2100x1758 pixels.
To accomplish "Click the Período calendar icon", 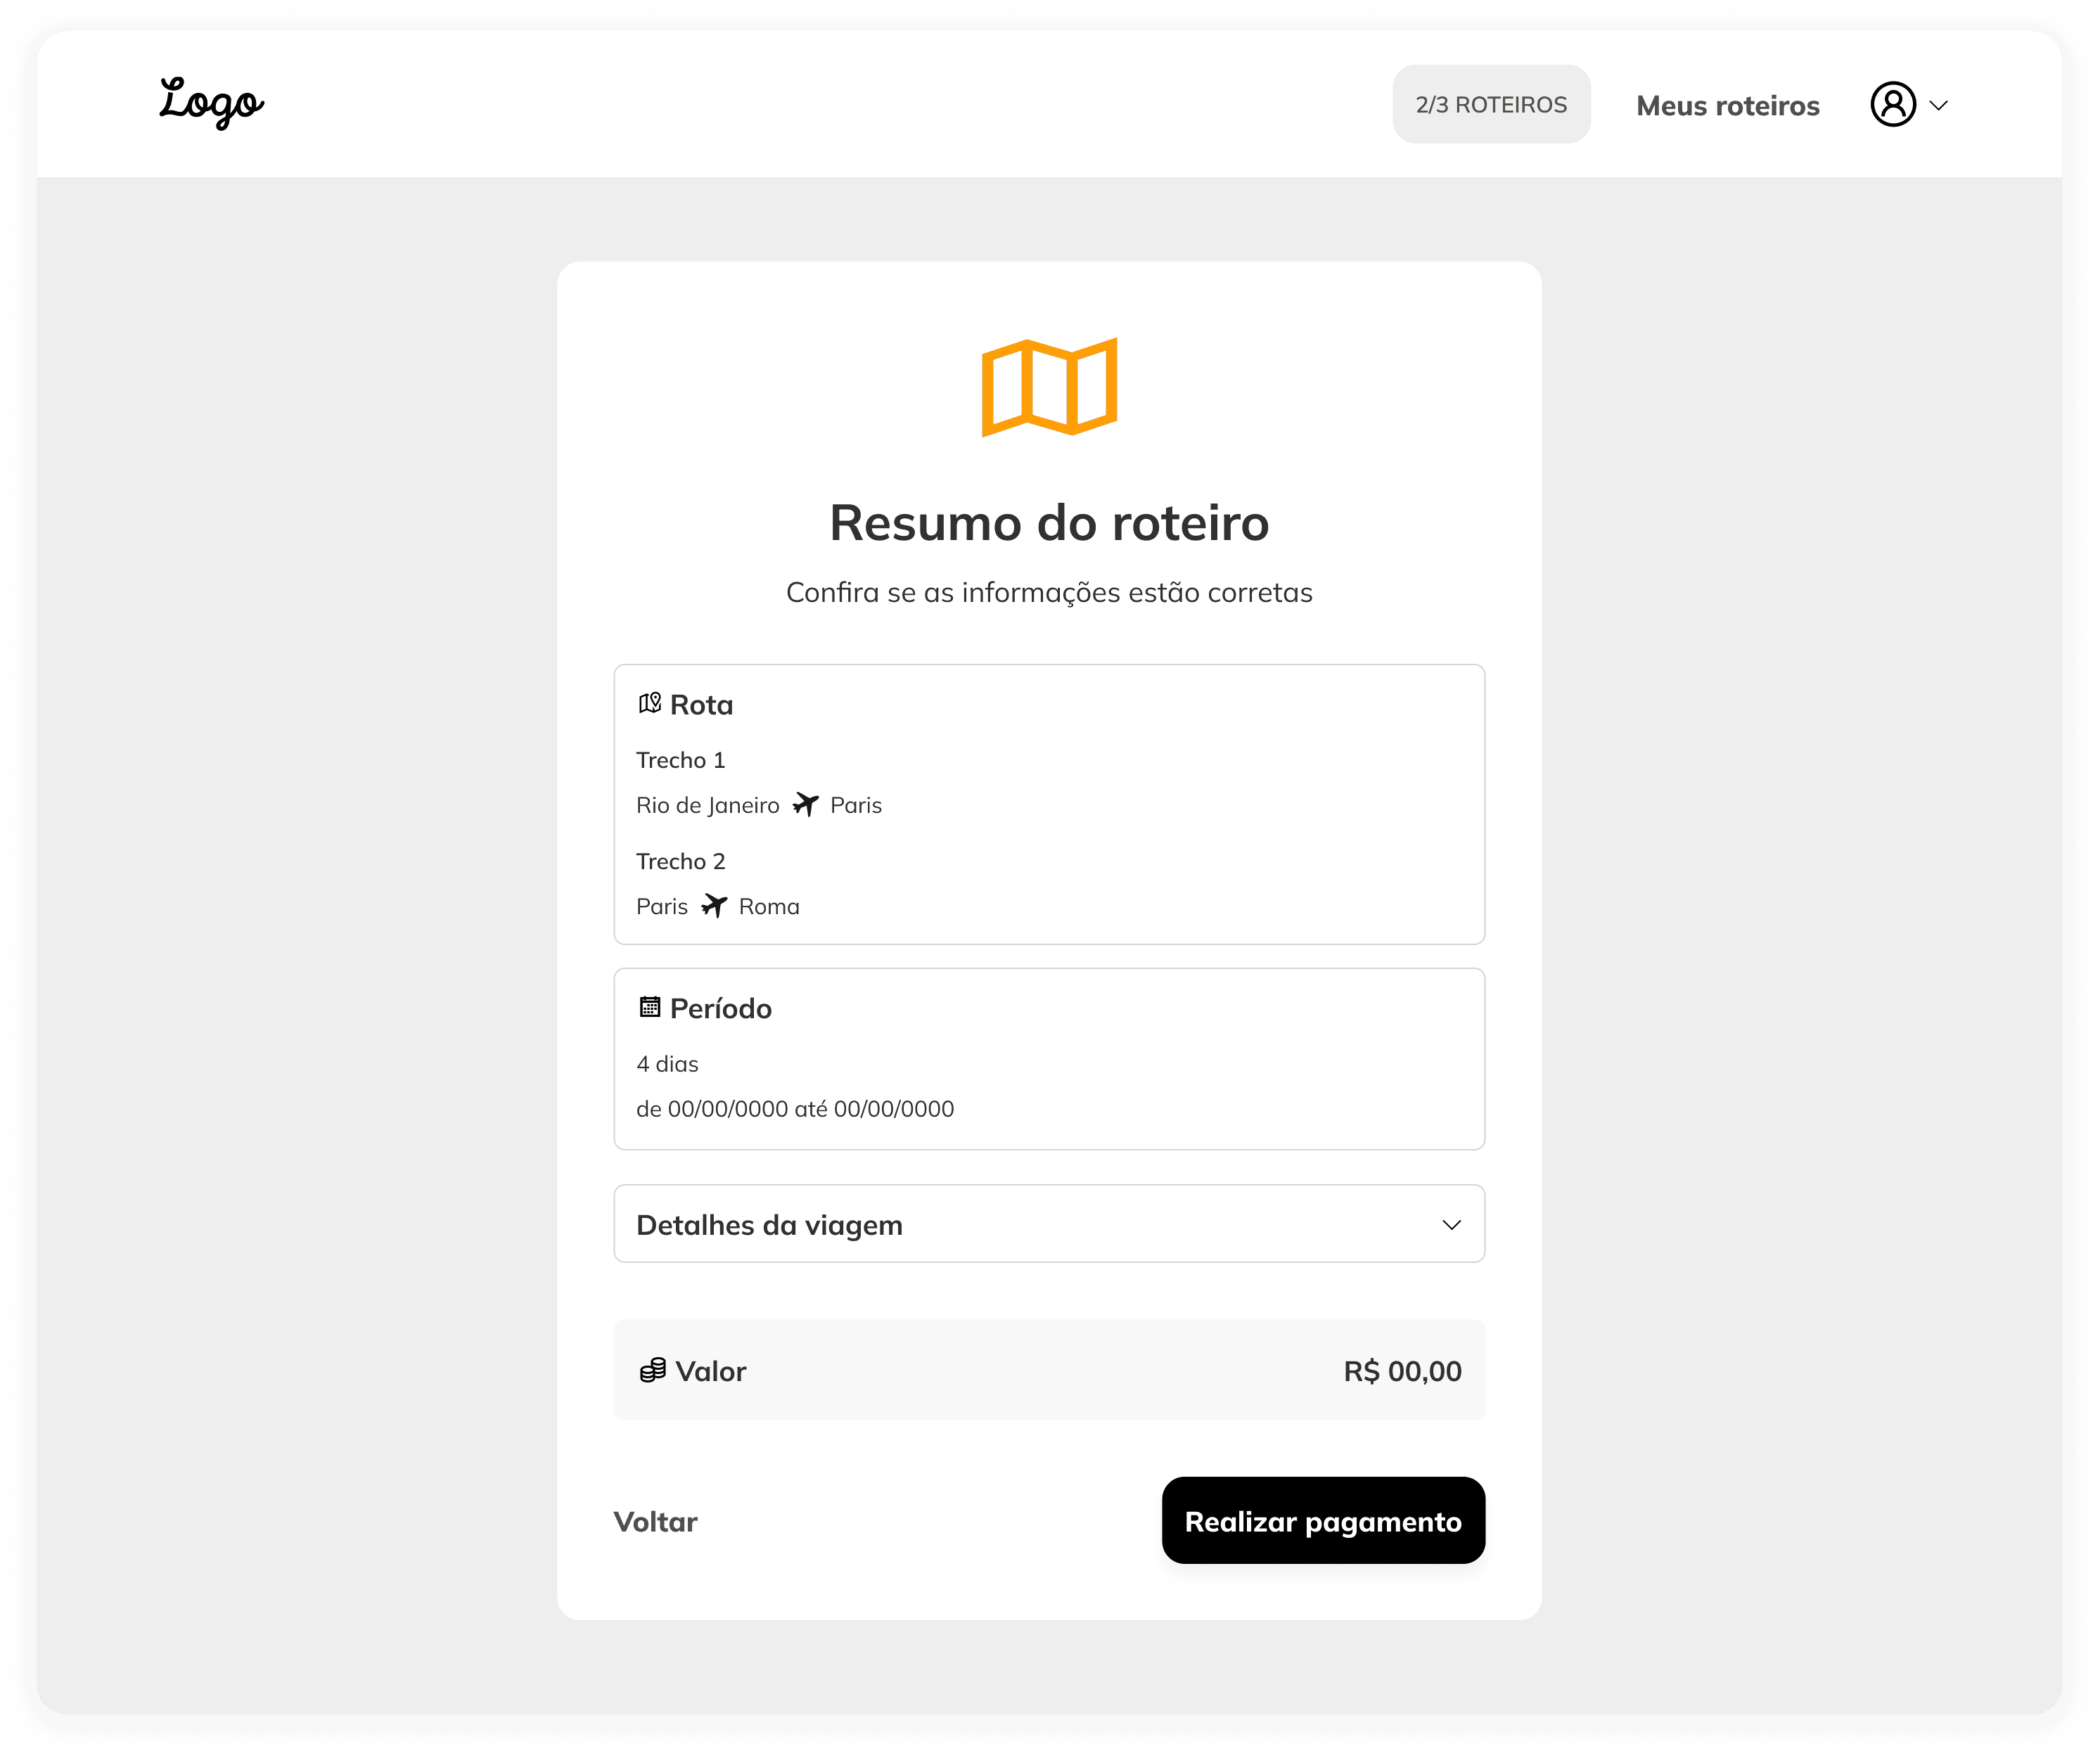I will click(650, 1007).
